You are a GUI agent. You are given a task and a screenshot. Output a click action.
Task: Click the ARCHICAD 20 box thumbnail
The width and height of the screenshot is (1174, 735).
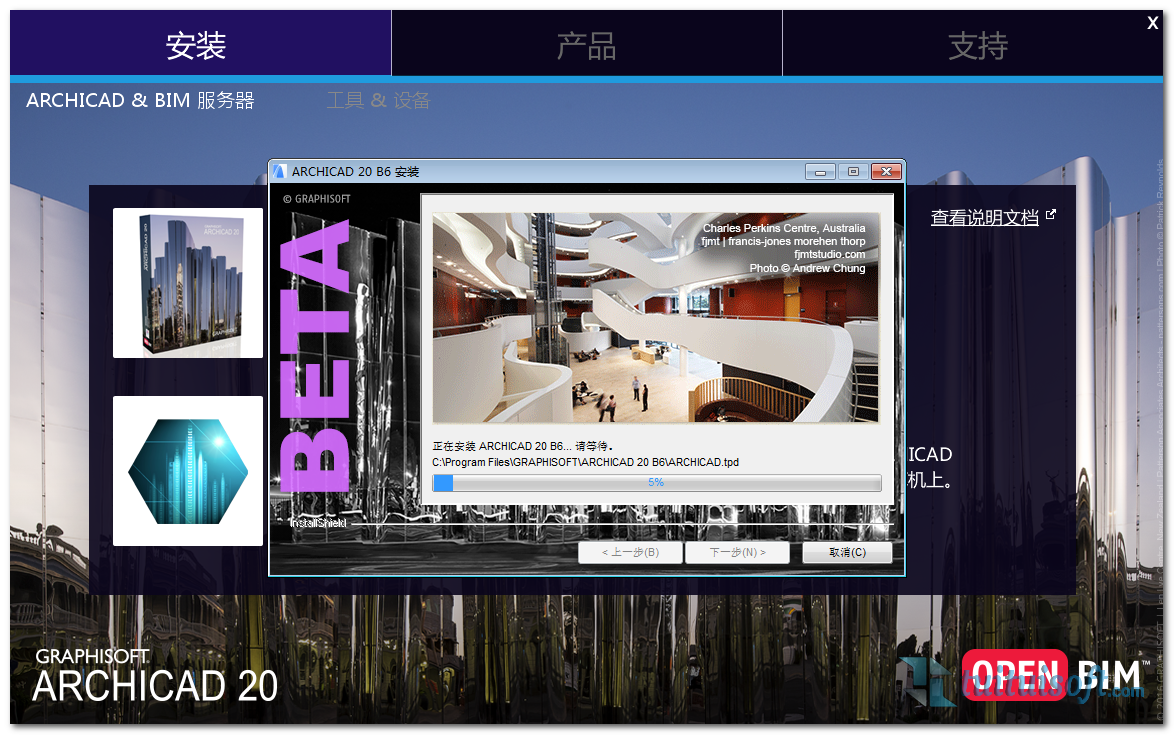tap(188, 283)
